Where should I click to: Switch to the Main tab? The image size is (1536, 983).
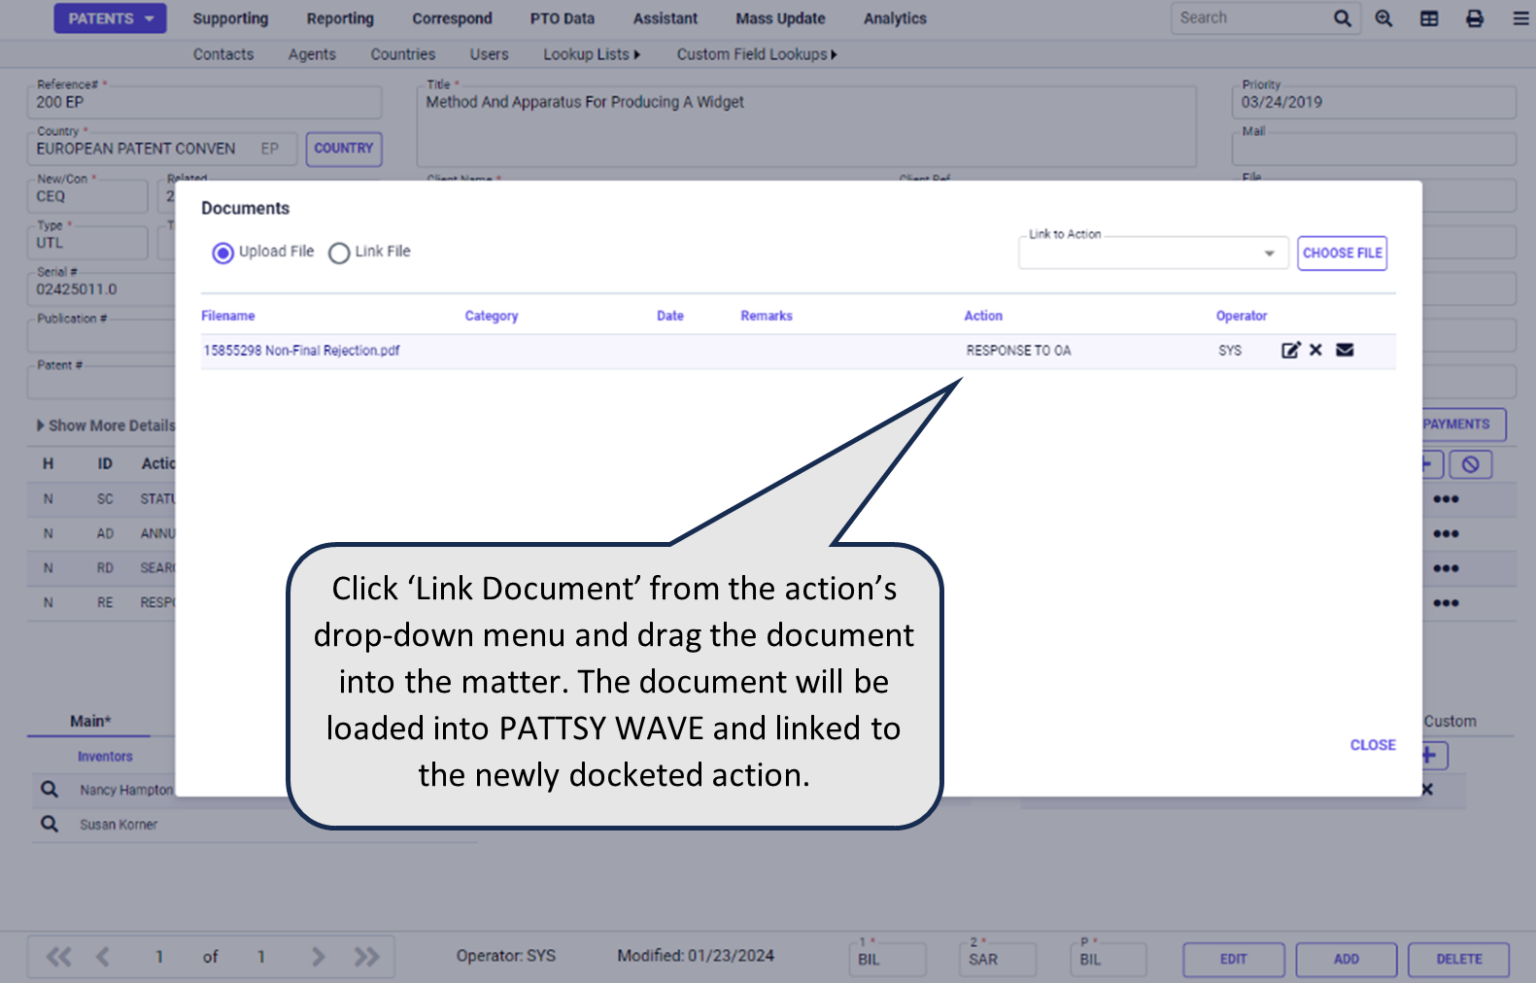coord(88,721)
